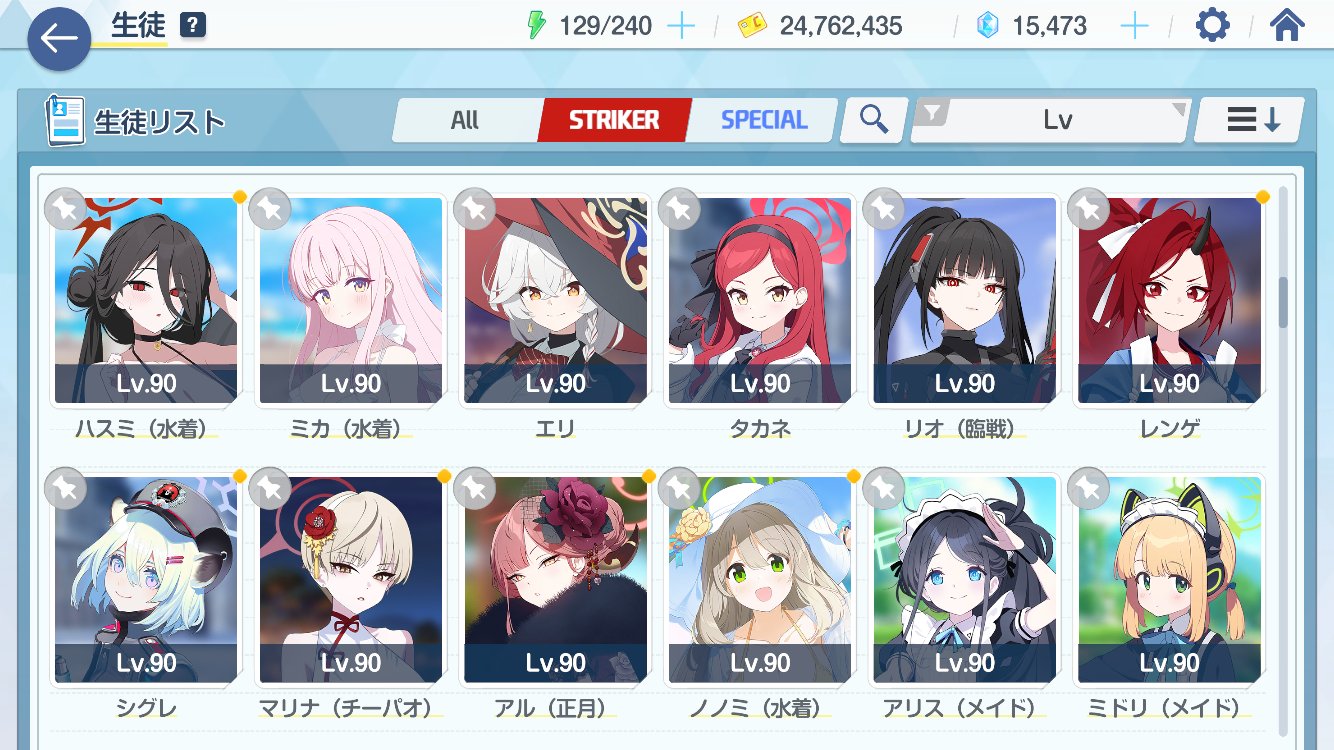Open ノノミ（水着） student card
Viewport: 1334px width, 750px height.
tap(760, 581)
